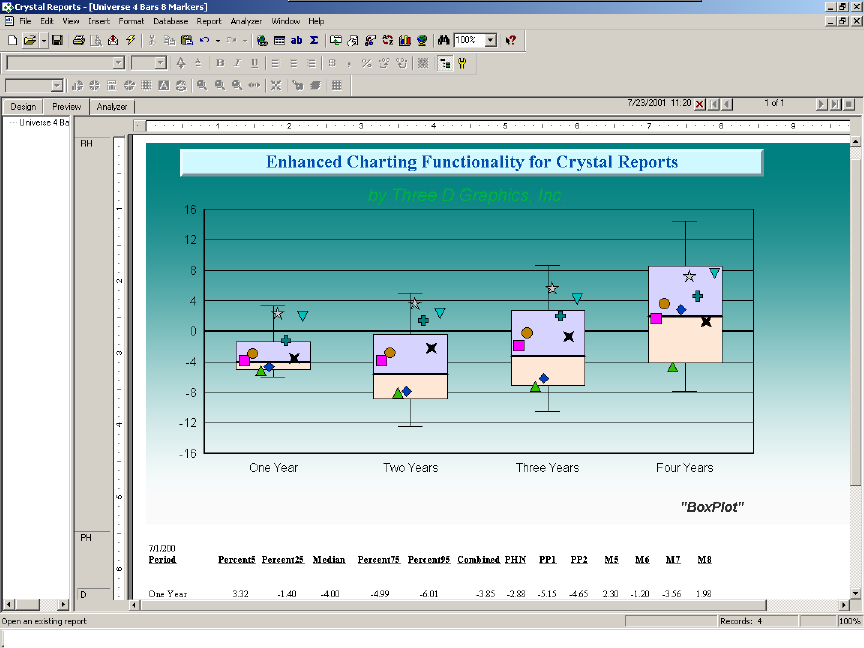
Task: Click the horizontal scrollbar right arrow of report
Action: pos(844,605)
